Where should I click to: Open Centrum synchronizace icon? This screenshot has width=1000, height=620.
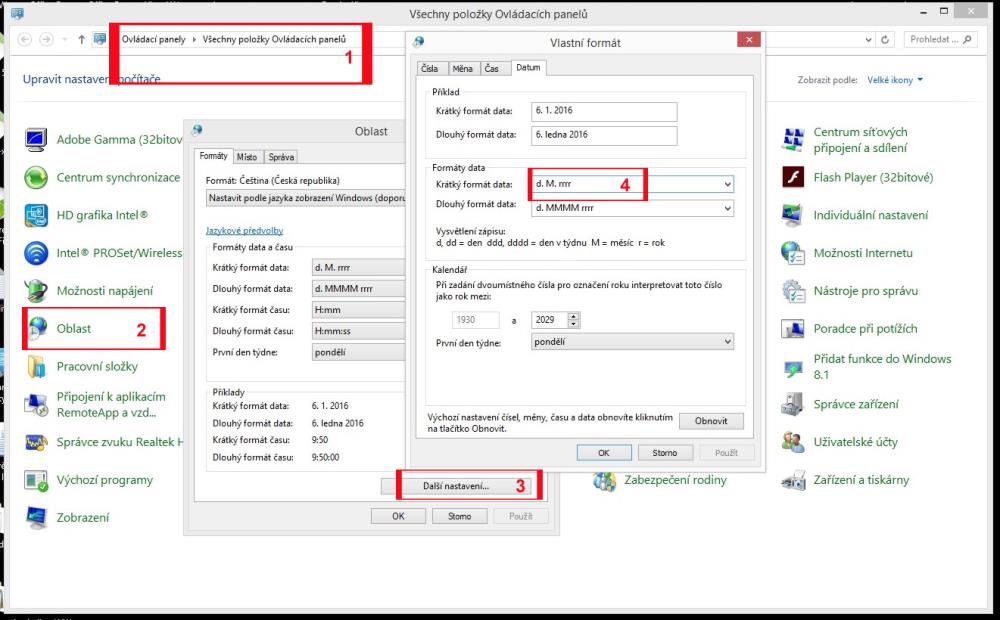[36, 177]
